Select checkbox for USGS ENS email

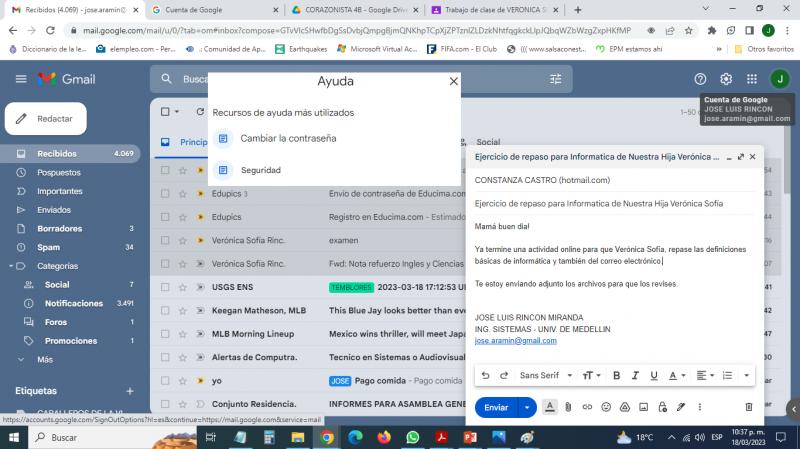click(165, 287)
